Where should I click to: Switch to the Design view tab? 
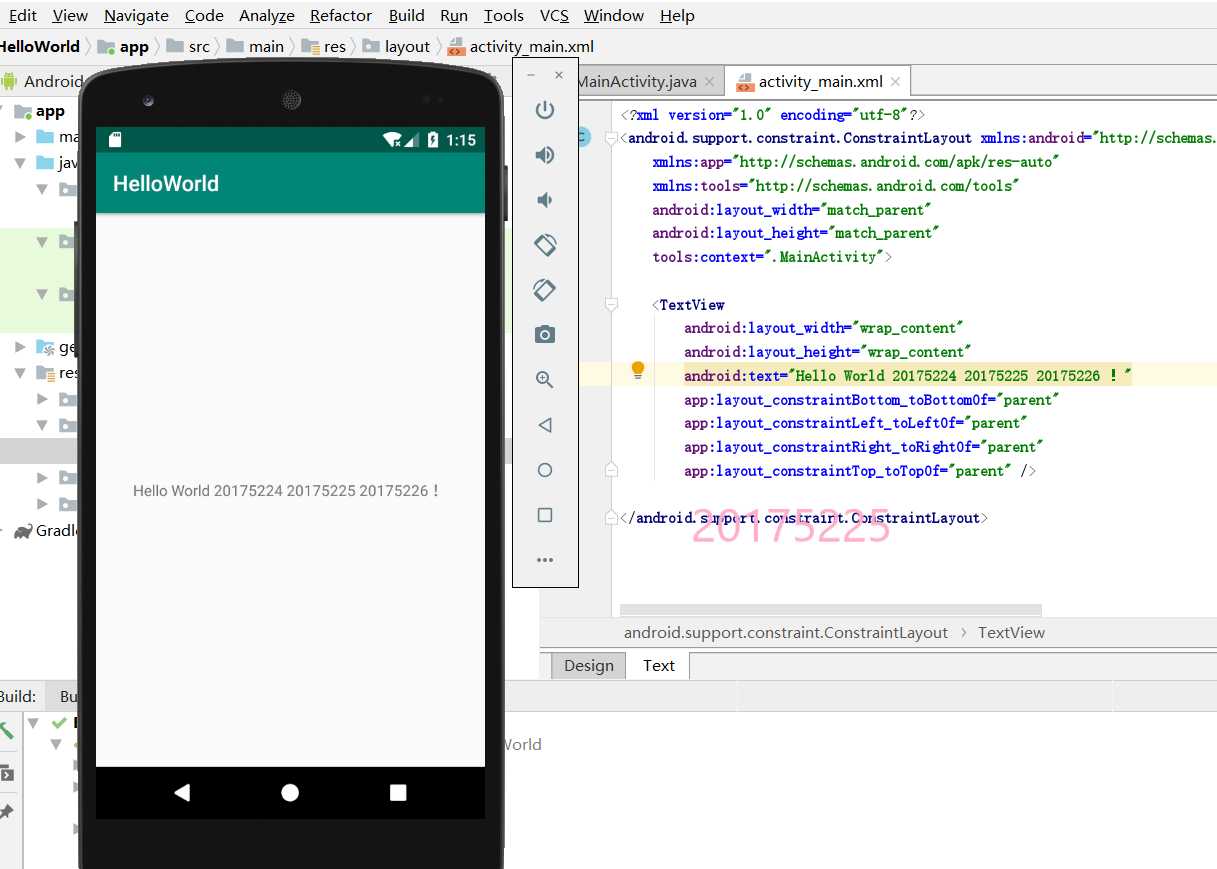click(x=589, y=666)
